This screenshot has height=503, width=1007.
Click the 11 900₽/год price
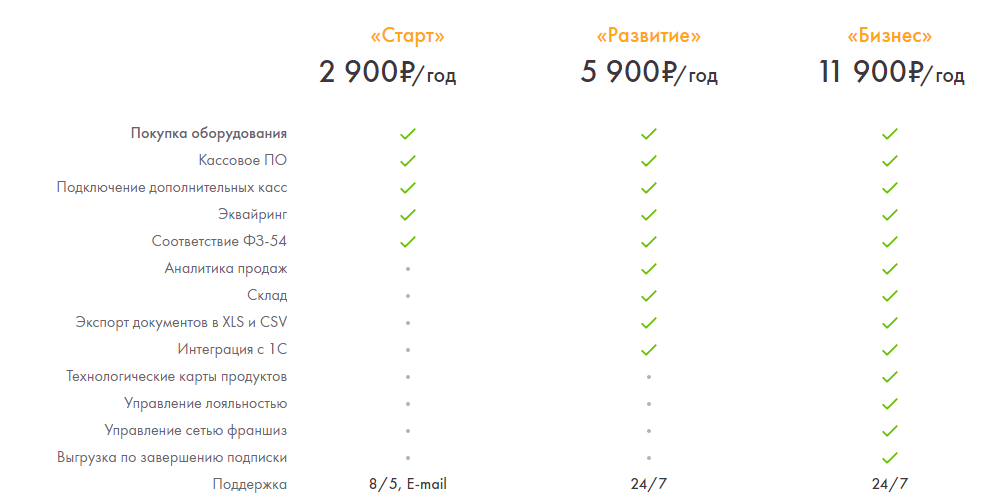coord(891,73)
